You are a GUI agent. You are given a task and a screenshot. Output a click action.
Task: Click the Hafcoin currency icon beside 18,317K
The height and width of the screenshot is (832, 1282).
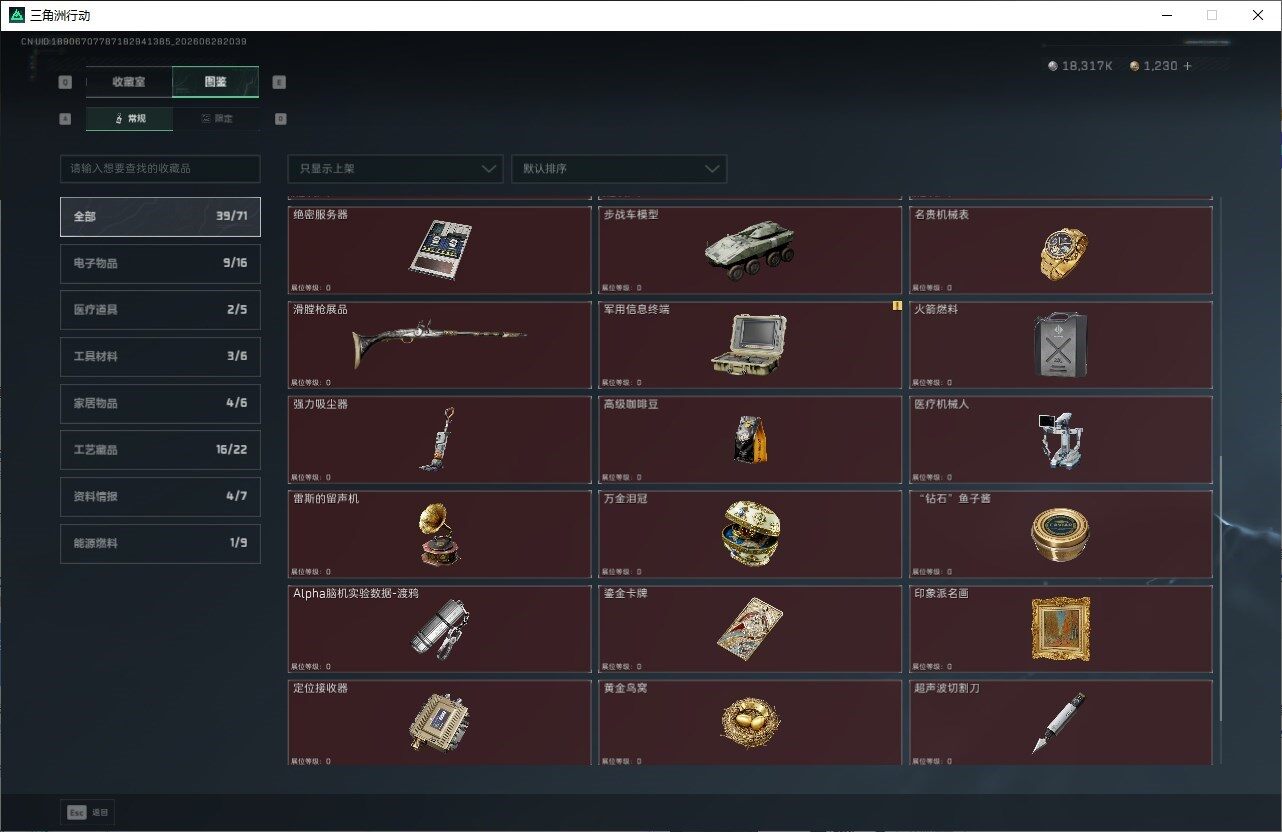point(1052,66)
